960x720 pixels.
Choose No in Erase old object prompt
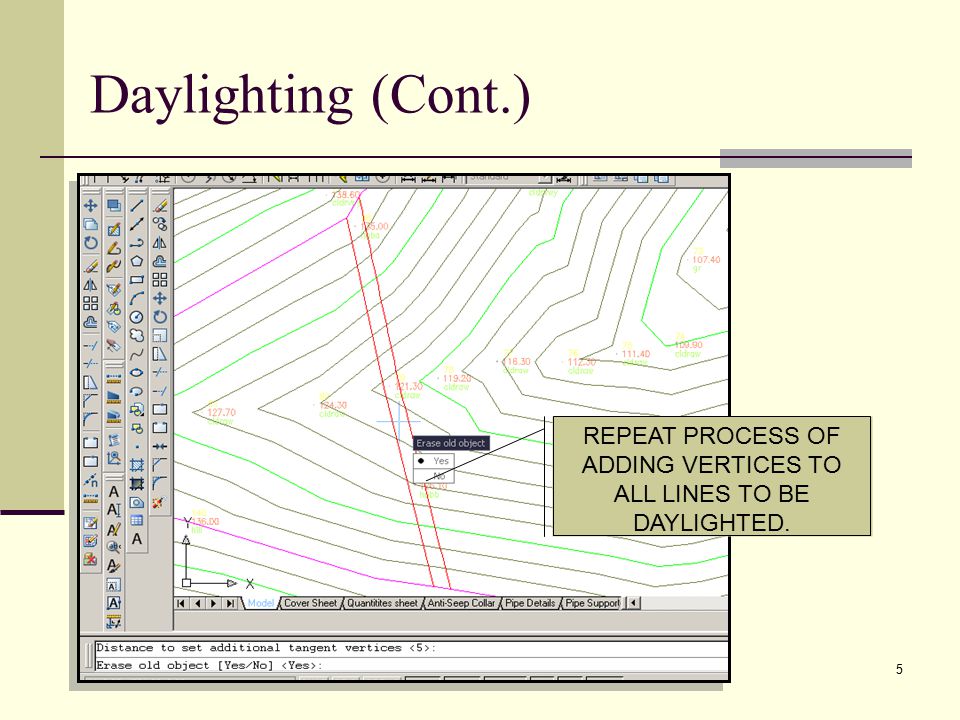pos(433,475)
